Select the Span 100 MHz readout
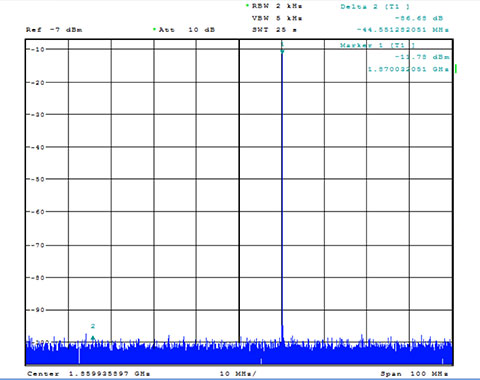Viewport: 480px width, 380px height. tap(414, 374)
